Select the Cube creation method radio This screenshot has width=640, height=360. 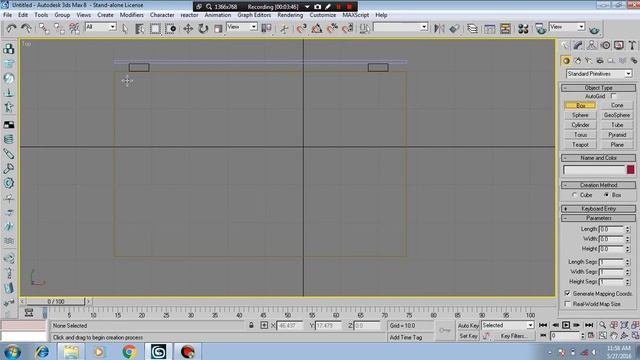[575, 195]
